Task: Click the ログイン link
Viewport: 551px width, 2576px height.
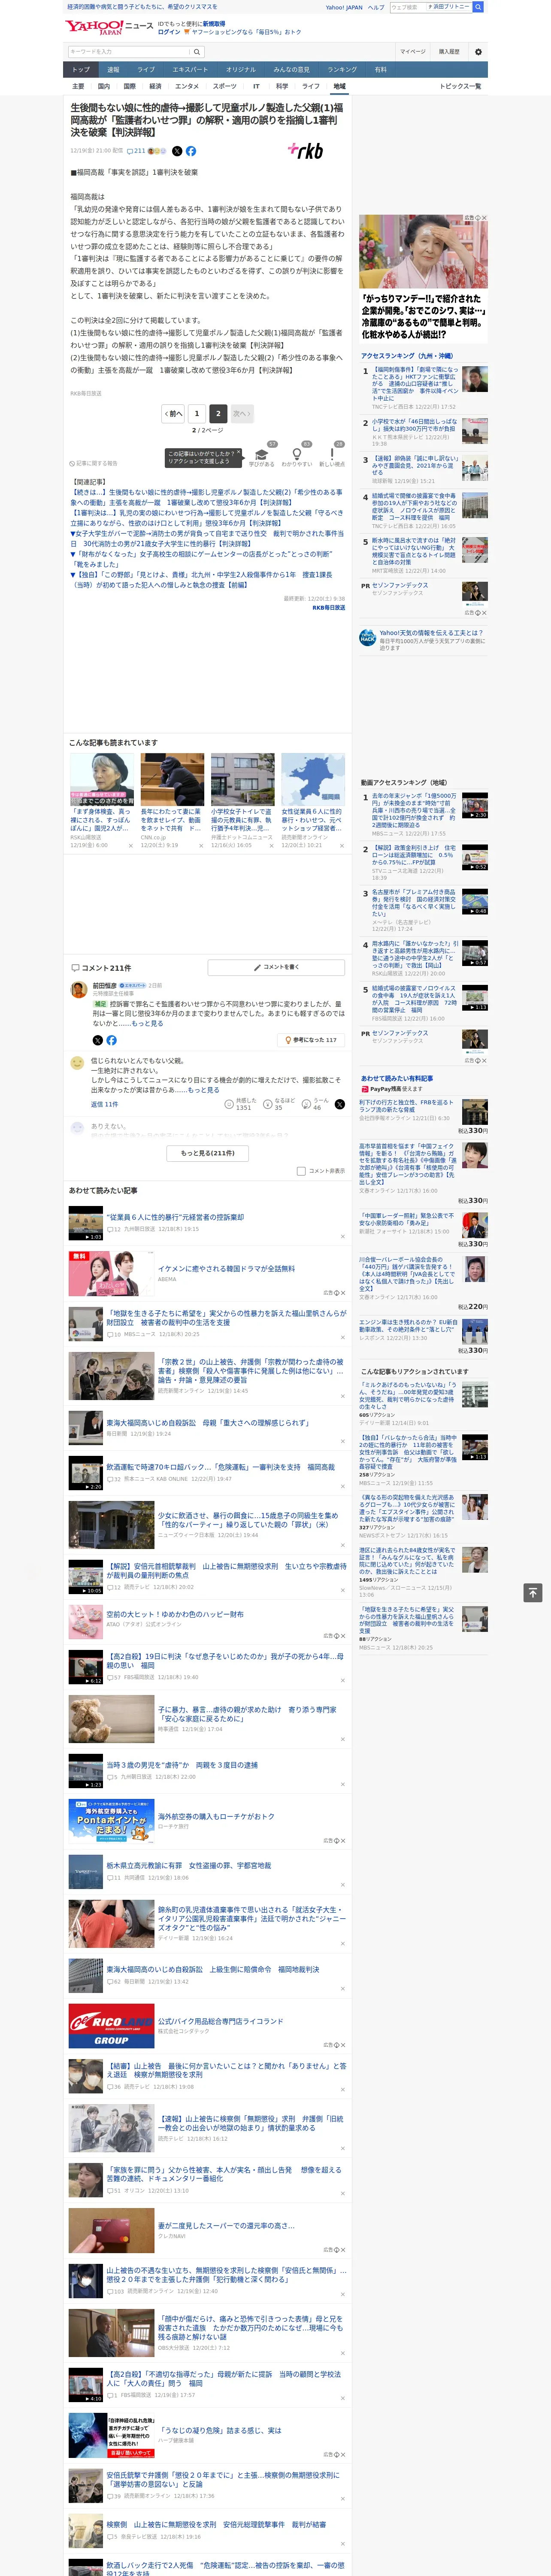Action: click(169, 32)
